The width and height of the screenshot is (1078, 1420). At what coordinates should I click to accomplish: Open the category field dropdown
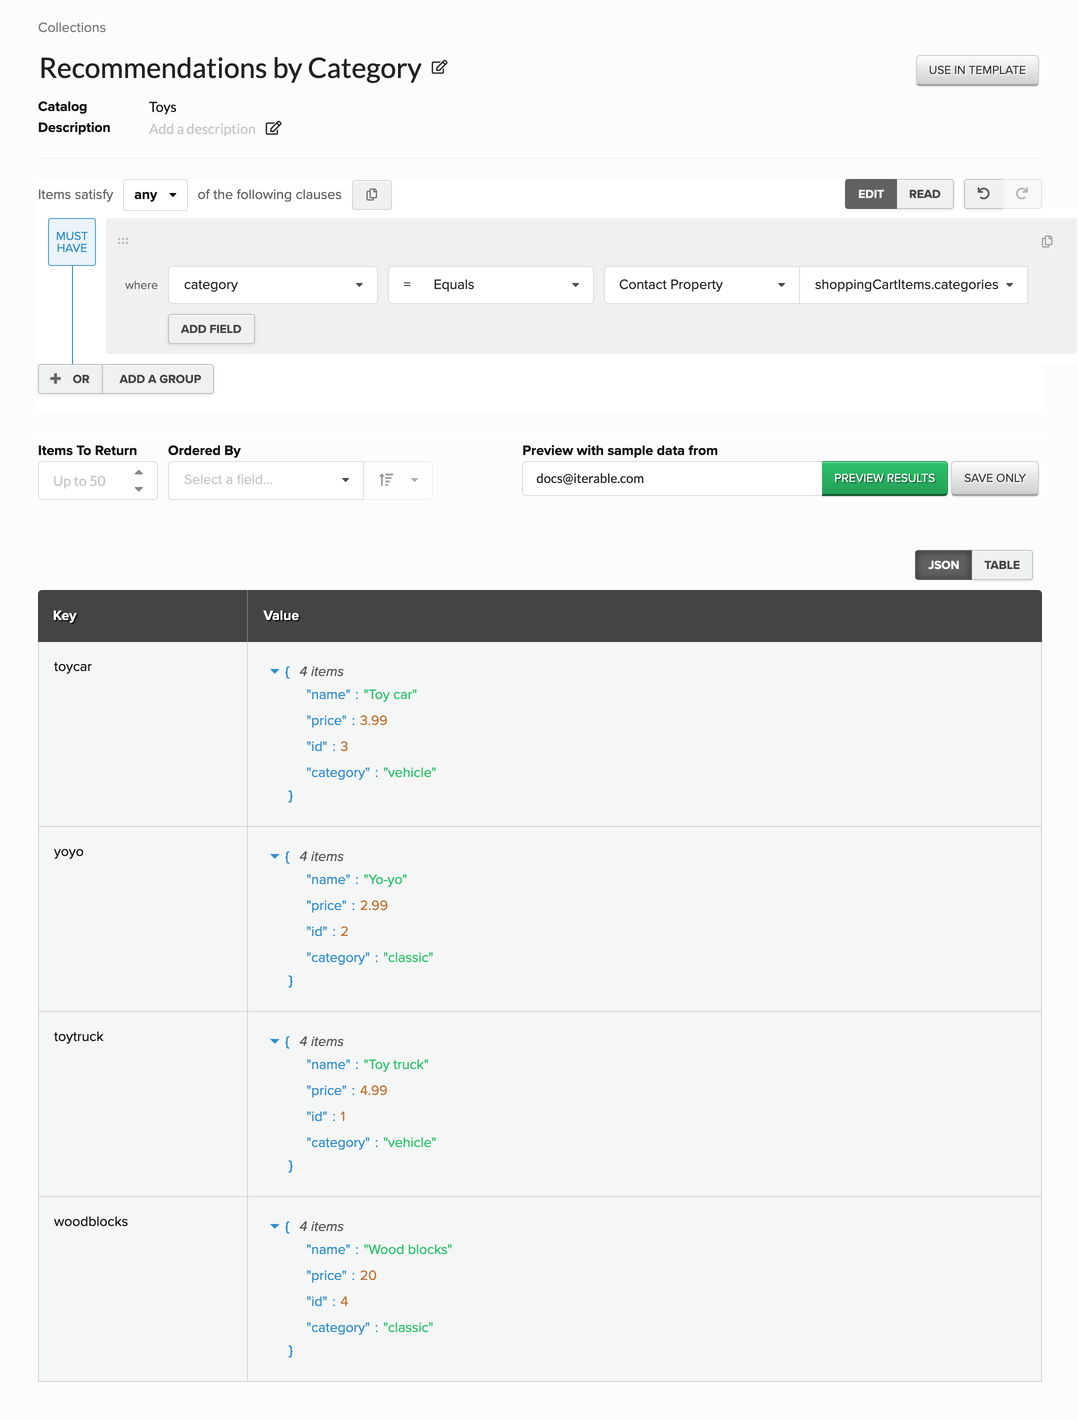click(x=273, y=285)
